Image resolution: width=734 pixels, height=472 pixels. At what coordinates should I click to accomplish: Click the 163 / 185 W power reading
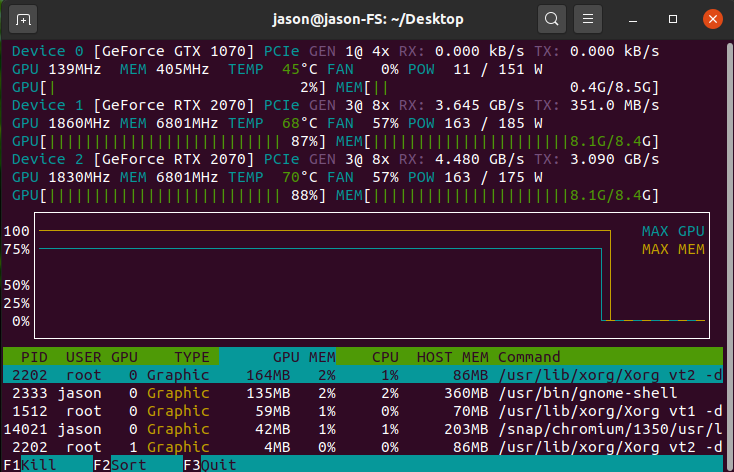click(493, 123)
